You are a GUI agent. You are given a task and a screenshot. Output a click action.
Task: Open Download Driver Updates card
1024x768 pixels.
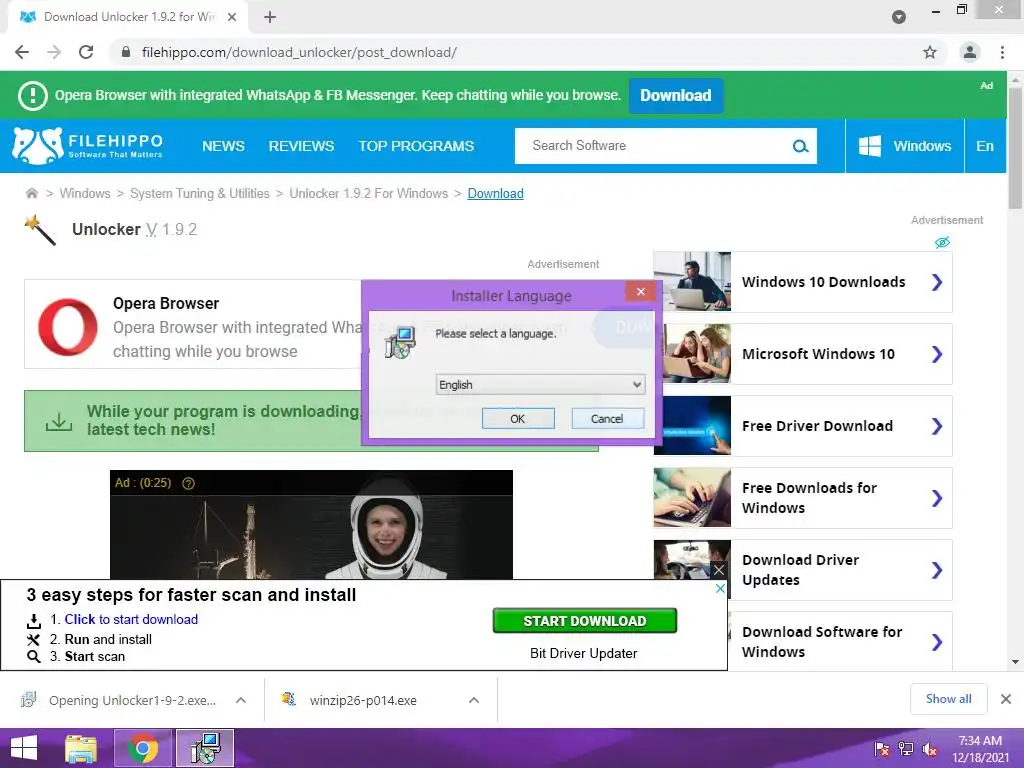[803, 569]
